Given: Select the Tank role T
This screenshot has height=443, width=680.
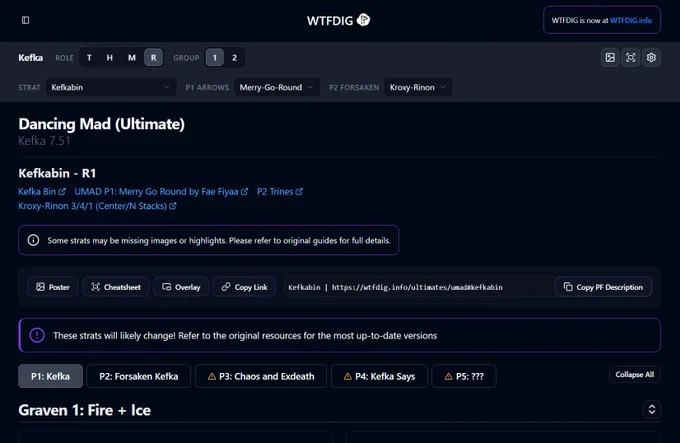Looking at the screenshot, I should (89, 58).
